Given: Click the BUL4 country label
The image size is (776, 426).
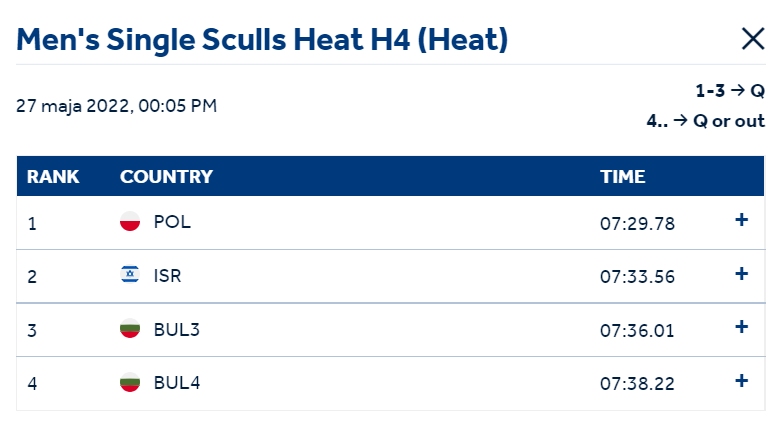Looking at the screenshot, I should (x=177, y=383).
